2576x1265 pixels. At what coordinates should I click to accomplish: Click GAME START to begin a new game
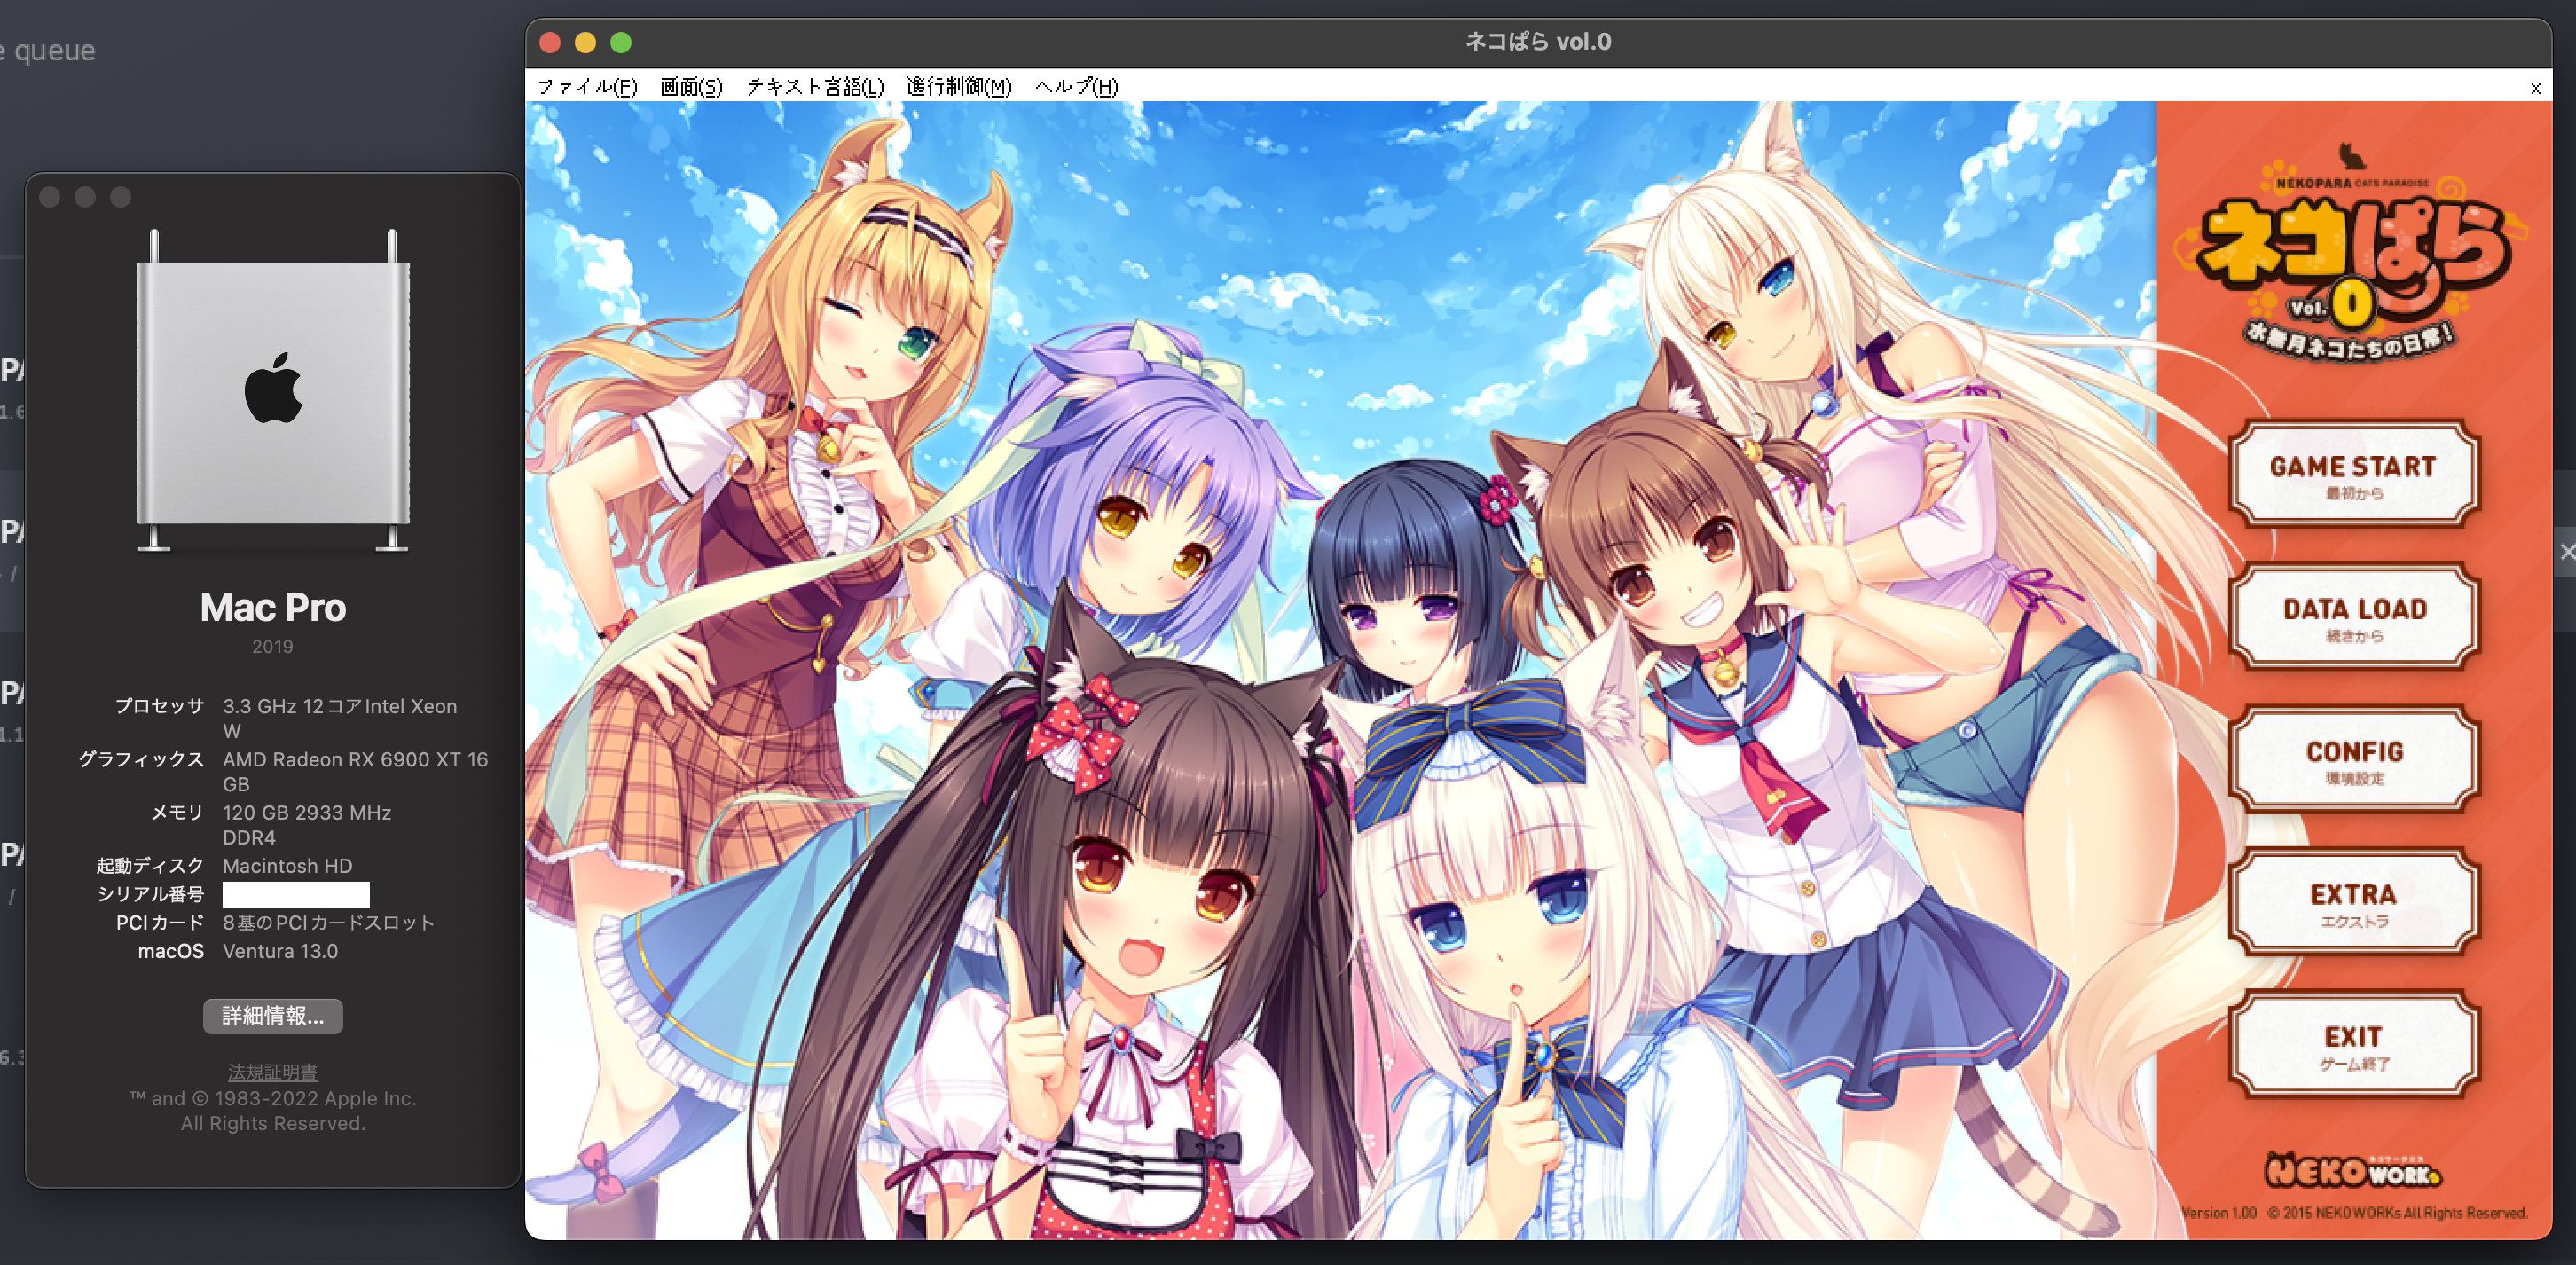pos(2354,476)
